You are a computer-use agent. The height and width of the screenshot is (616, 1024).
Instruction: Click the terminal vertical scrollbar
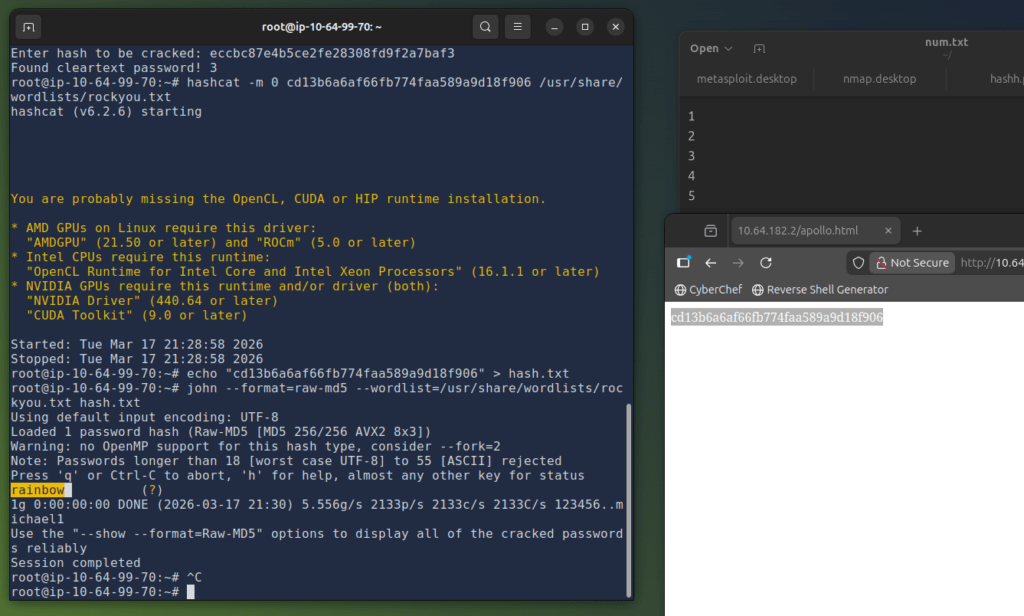pos(629,500)
